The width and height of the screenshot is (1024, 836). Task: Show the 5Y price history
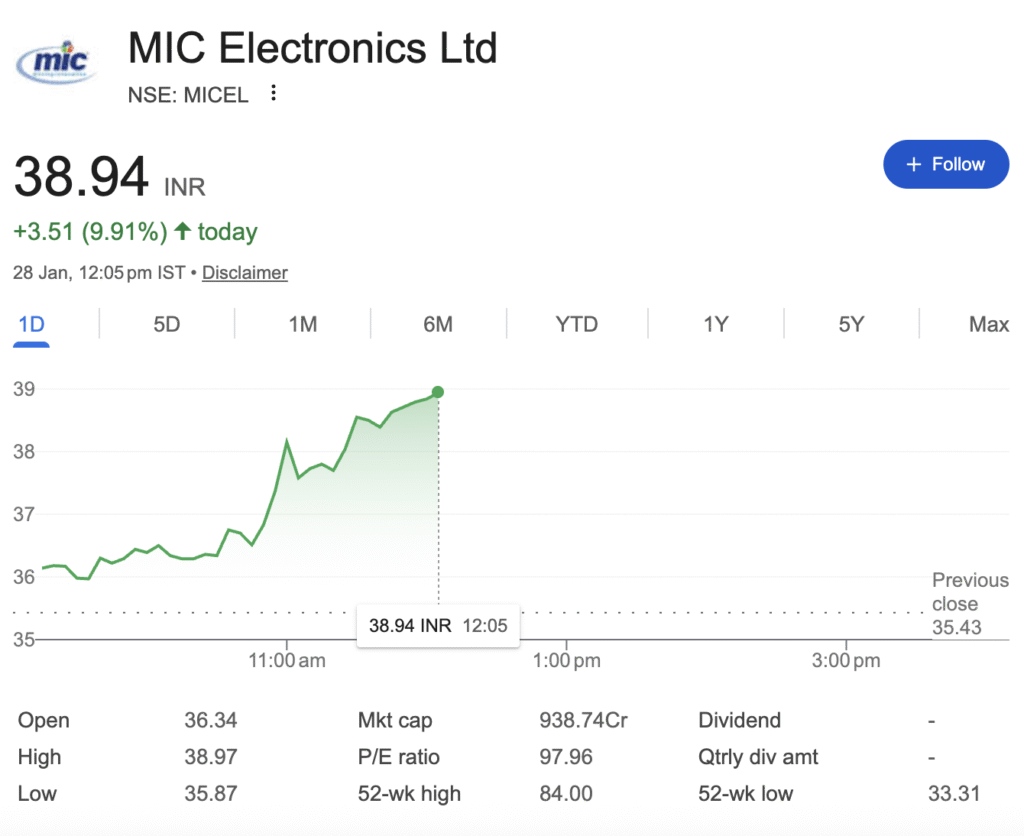(851, 324)
